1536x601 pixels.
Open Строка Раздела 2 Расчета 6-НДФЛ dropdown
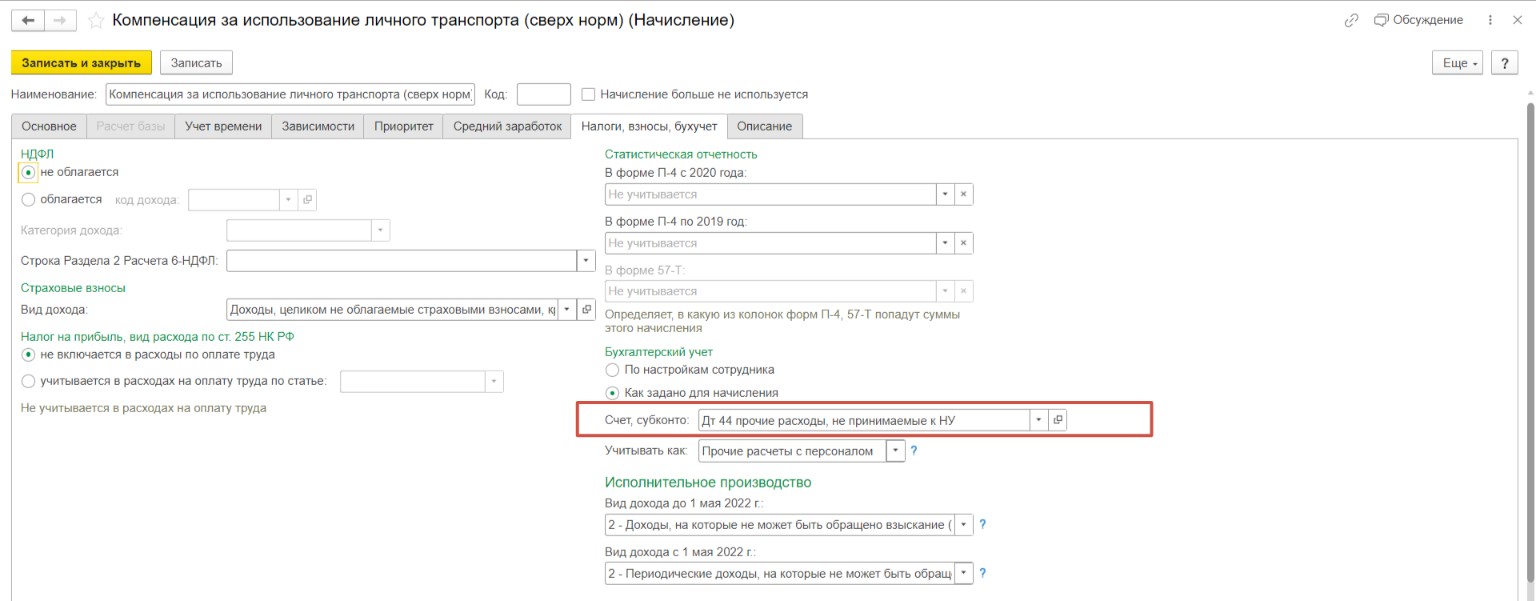(586, 261)
